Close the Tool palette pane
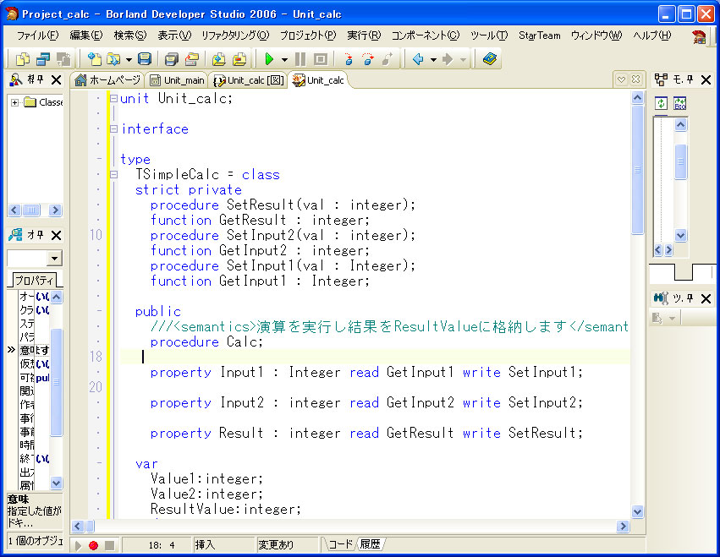This screenshot has height=557, width=720. (706, 298)
